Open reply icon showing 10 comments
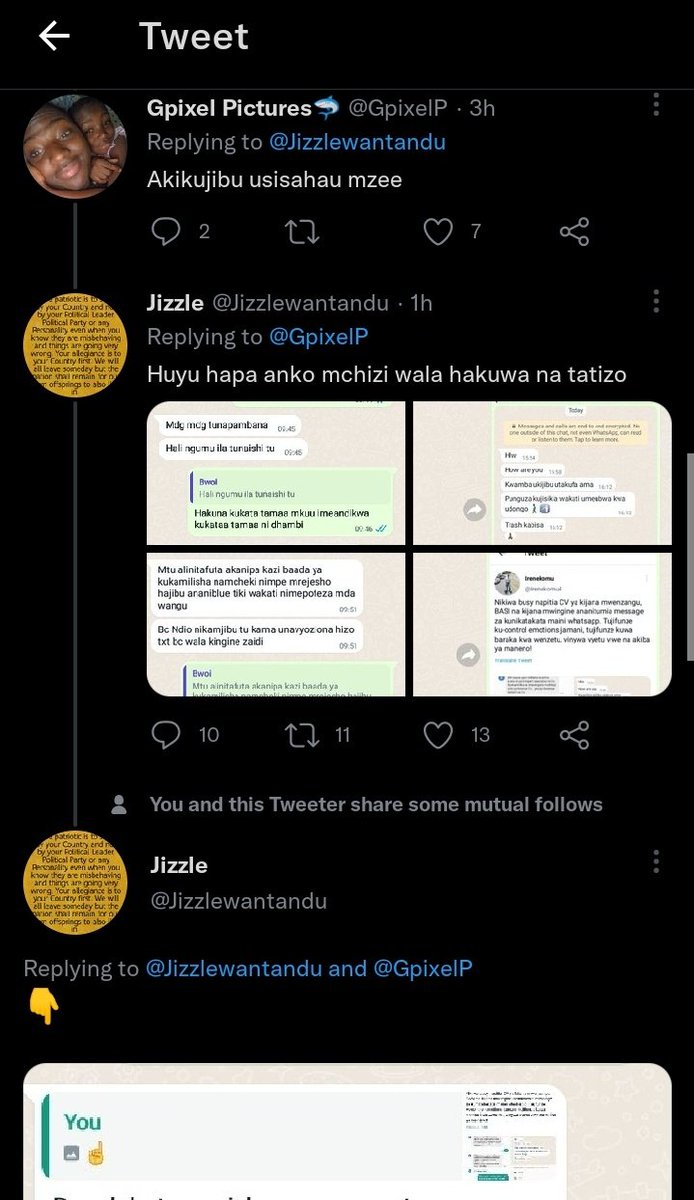 pos(164,735)
